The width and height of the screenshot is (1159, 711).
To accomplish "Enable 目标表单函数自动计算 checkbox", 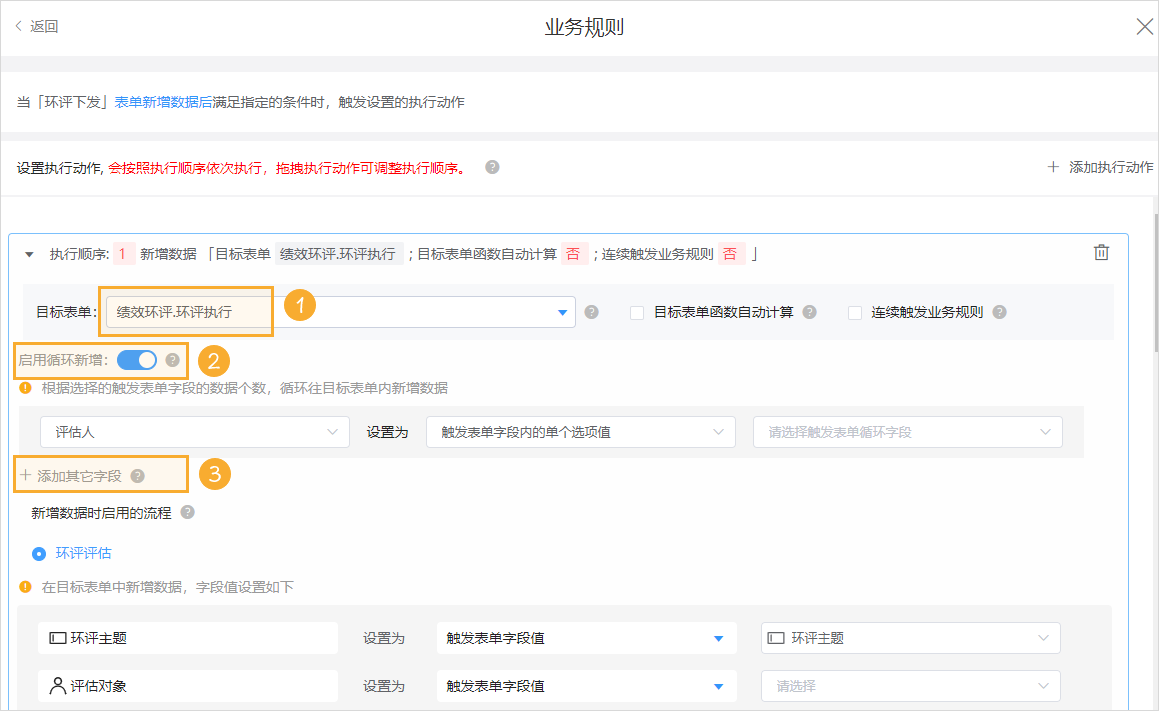I will (x=637, y=312).
